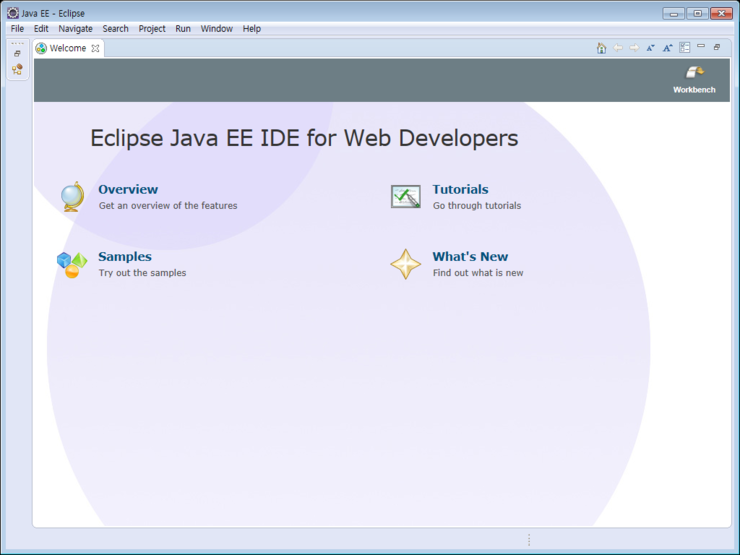Screen dimensions: 740x555
Task: Click the hierarchy view icon in left trim
Action: click(x=17, y=69)
